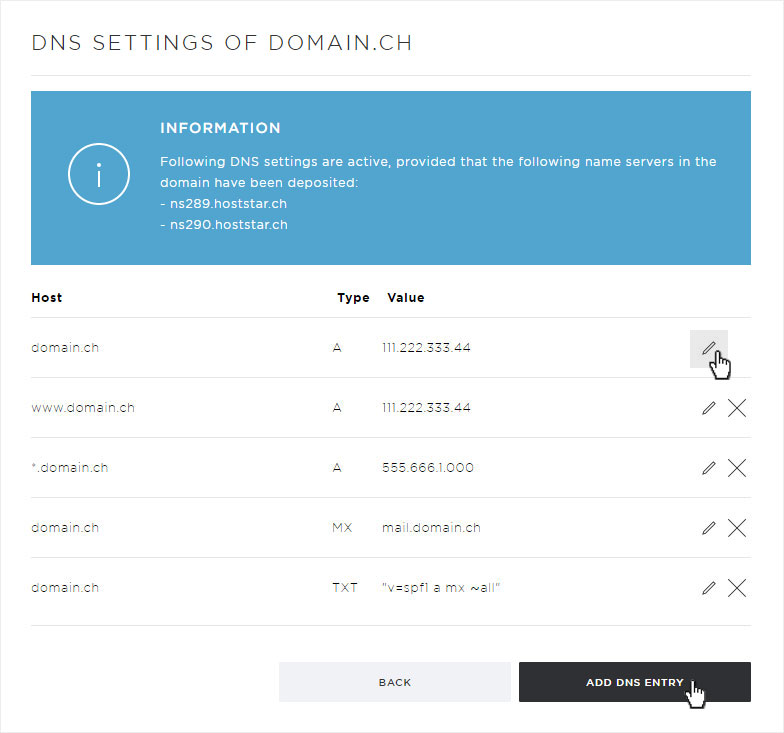Go back with the Back button

point(394,682)
